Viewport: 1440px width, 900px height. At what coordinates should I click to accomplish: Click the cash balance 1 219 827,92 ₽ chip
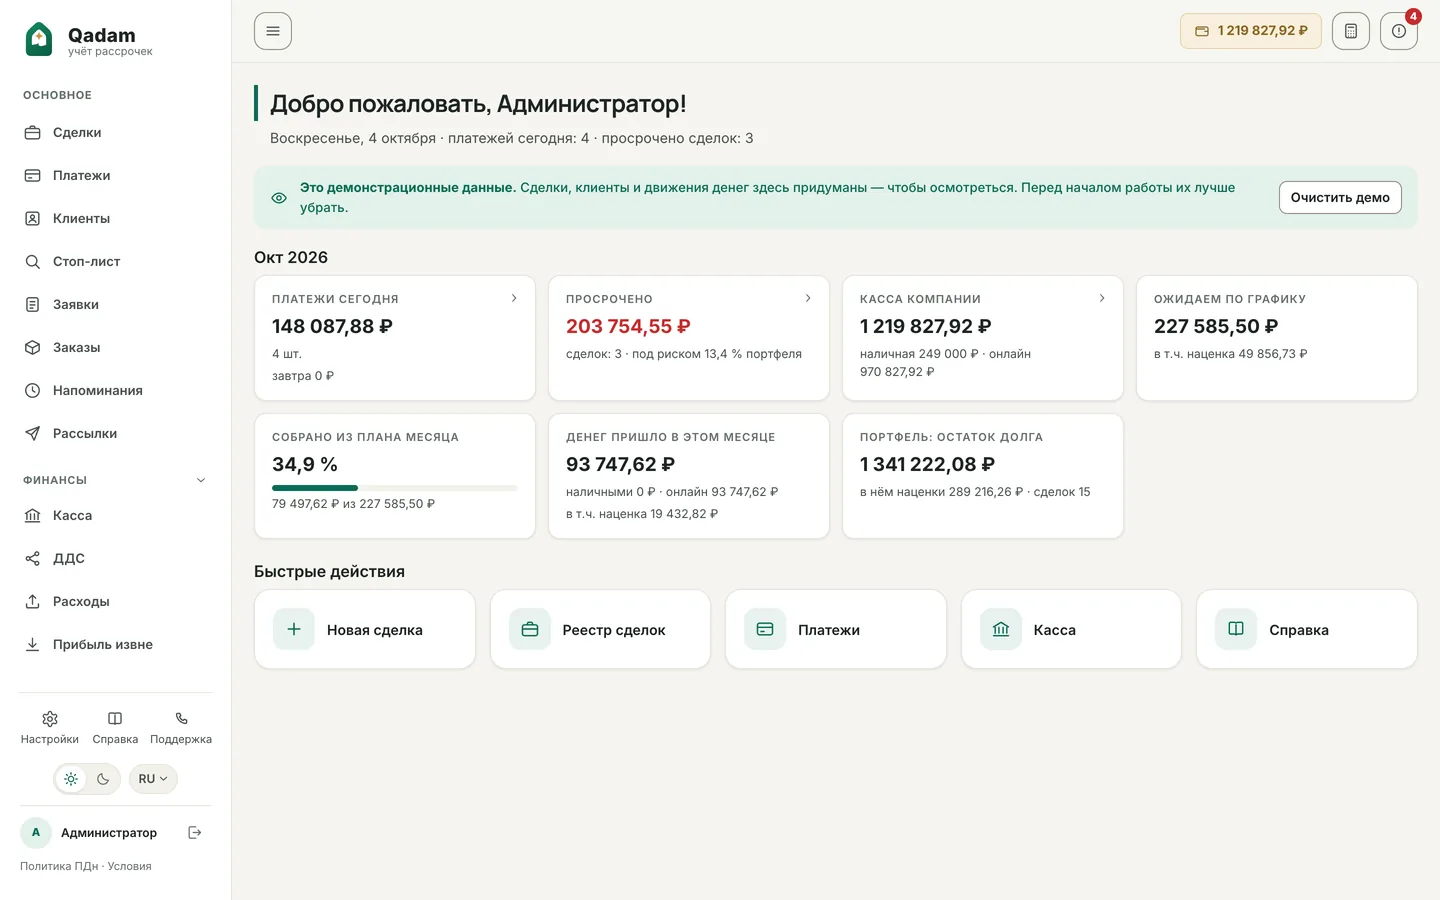tap(1251, 31)
